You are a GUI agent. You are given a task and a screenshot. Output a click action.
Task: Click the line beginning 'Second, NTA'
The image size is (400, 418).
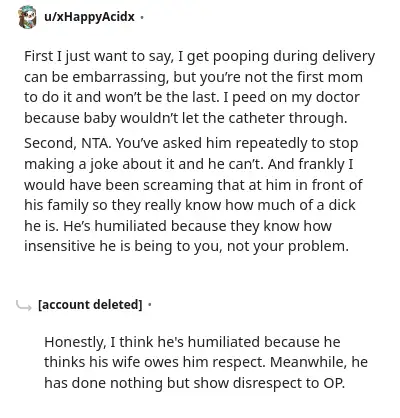click(x=191, y=144)
